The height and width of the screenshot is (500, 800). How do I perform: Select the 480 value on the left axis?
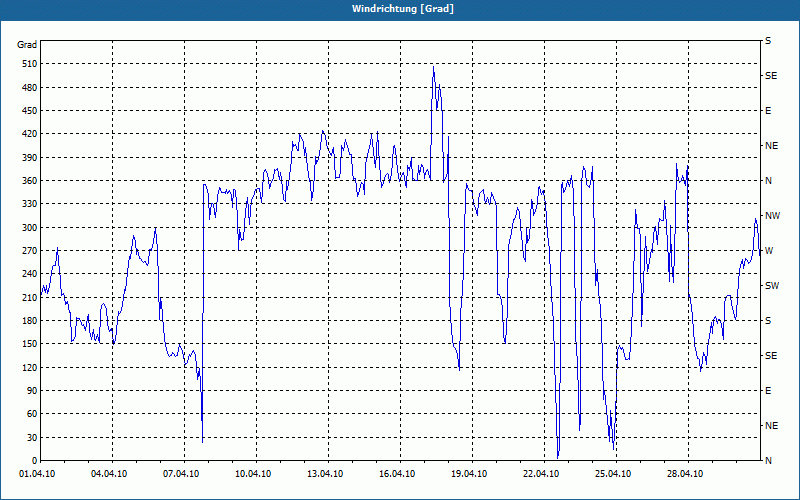click(x=30, y=88)
